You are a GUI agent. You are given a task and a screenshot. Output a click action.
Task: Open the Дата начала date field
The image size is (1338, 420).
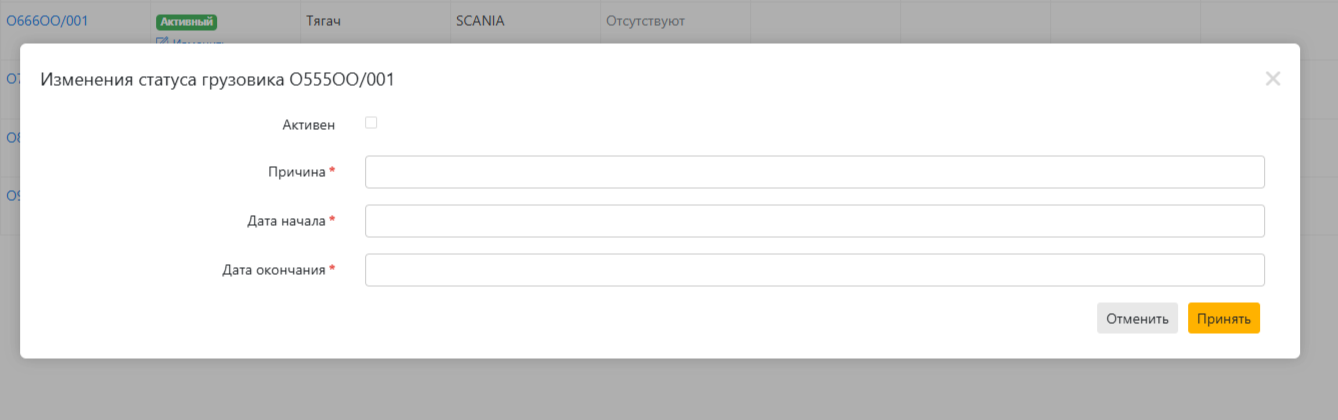[814, 221]
